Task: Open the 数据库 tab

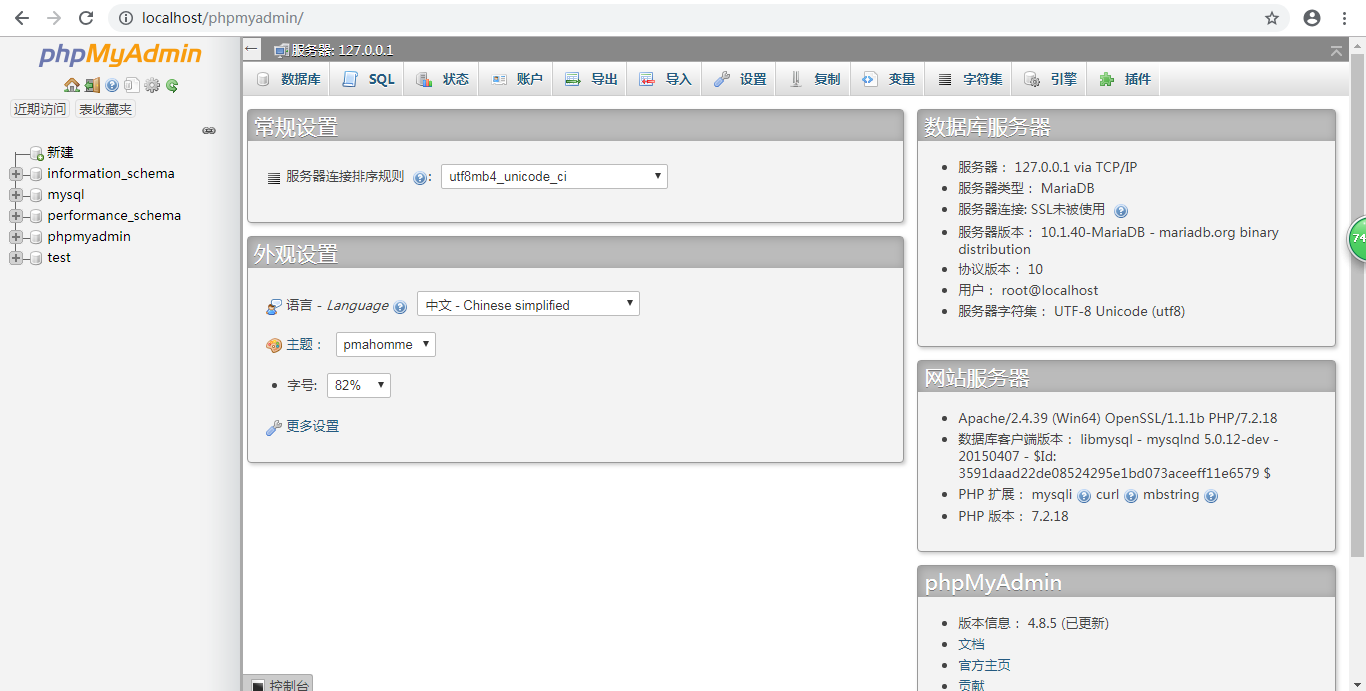Action: 288,79
